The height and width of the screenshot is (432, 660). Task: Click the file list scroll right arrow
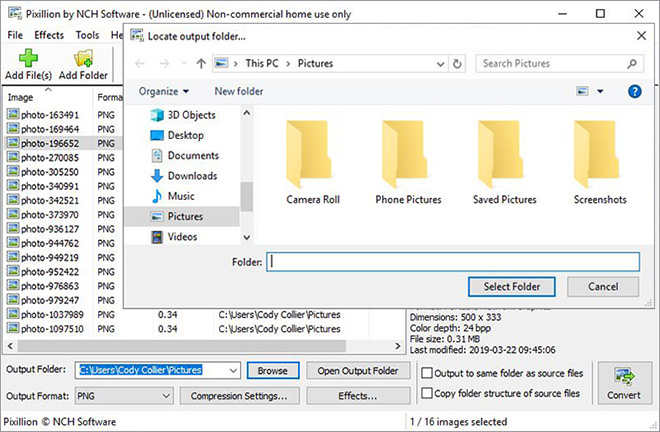[x=397, y=346]
